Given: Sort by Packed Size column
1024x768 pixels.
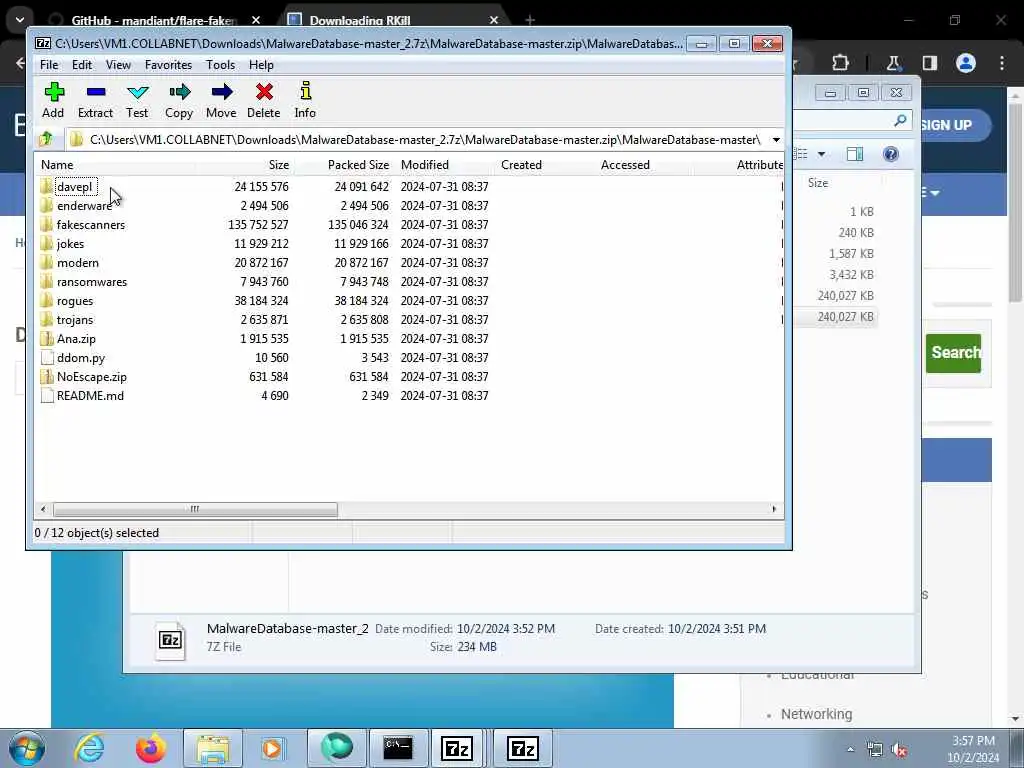Looking at the screenshot, I should click(x=344, y=165).
